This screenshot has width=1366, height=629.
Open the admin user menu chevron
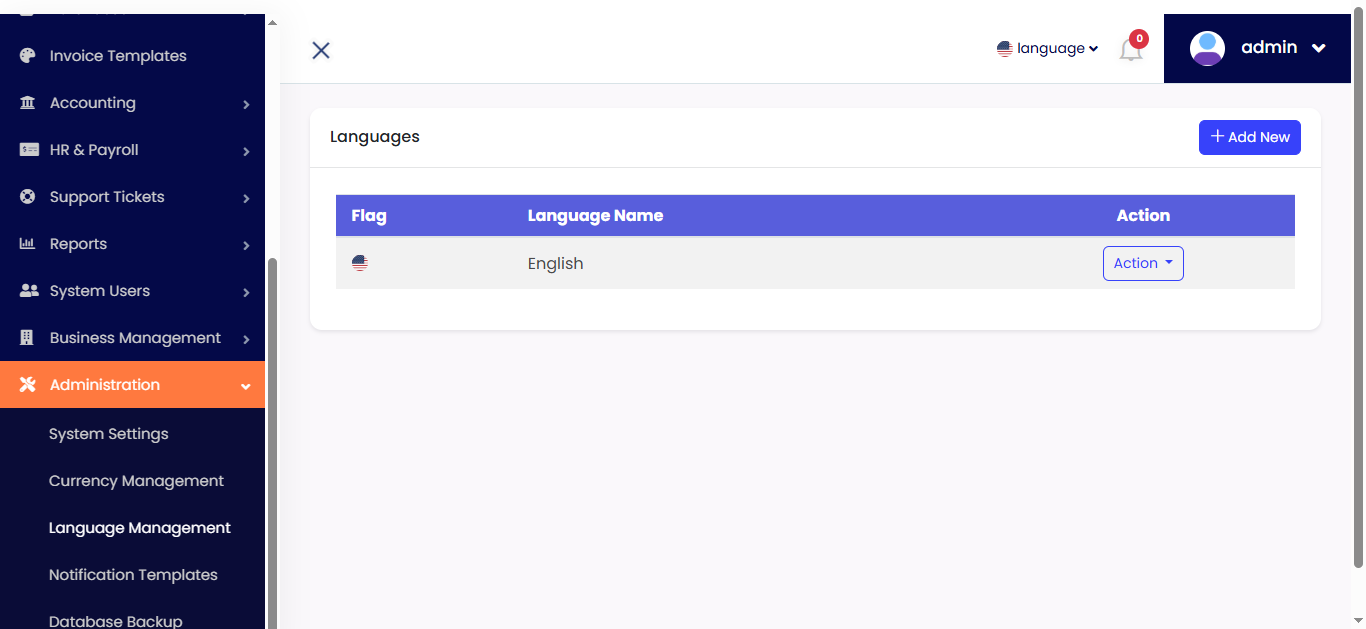tap(1318, 48)
